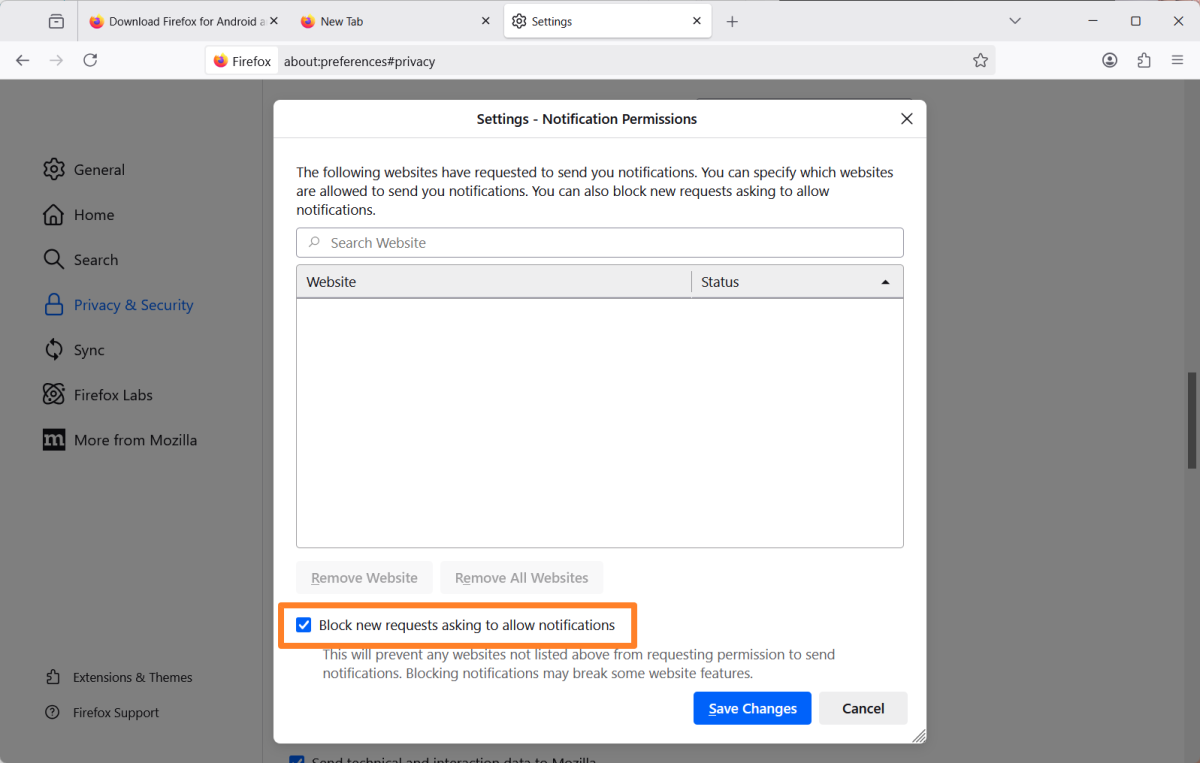Bookmark this page with the star icon
Image resolution: width=1200 pixels, height=763 pixels.
(980, 60)
